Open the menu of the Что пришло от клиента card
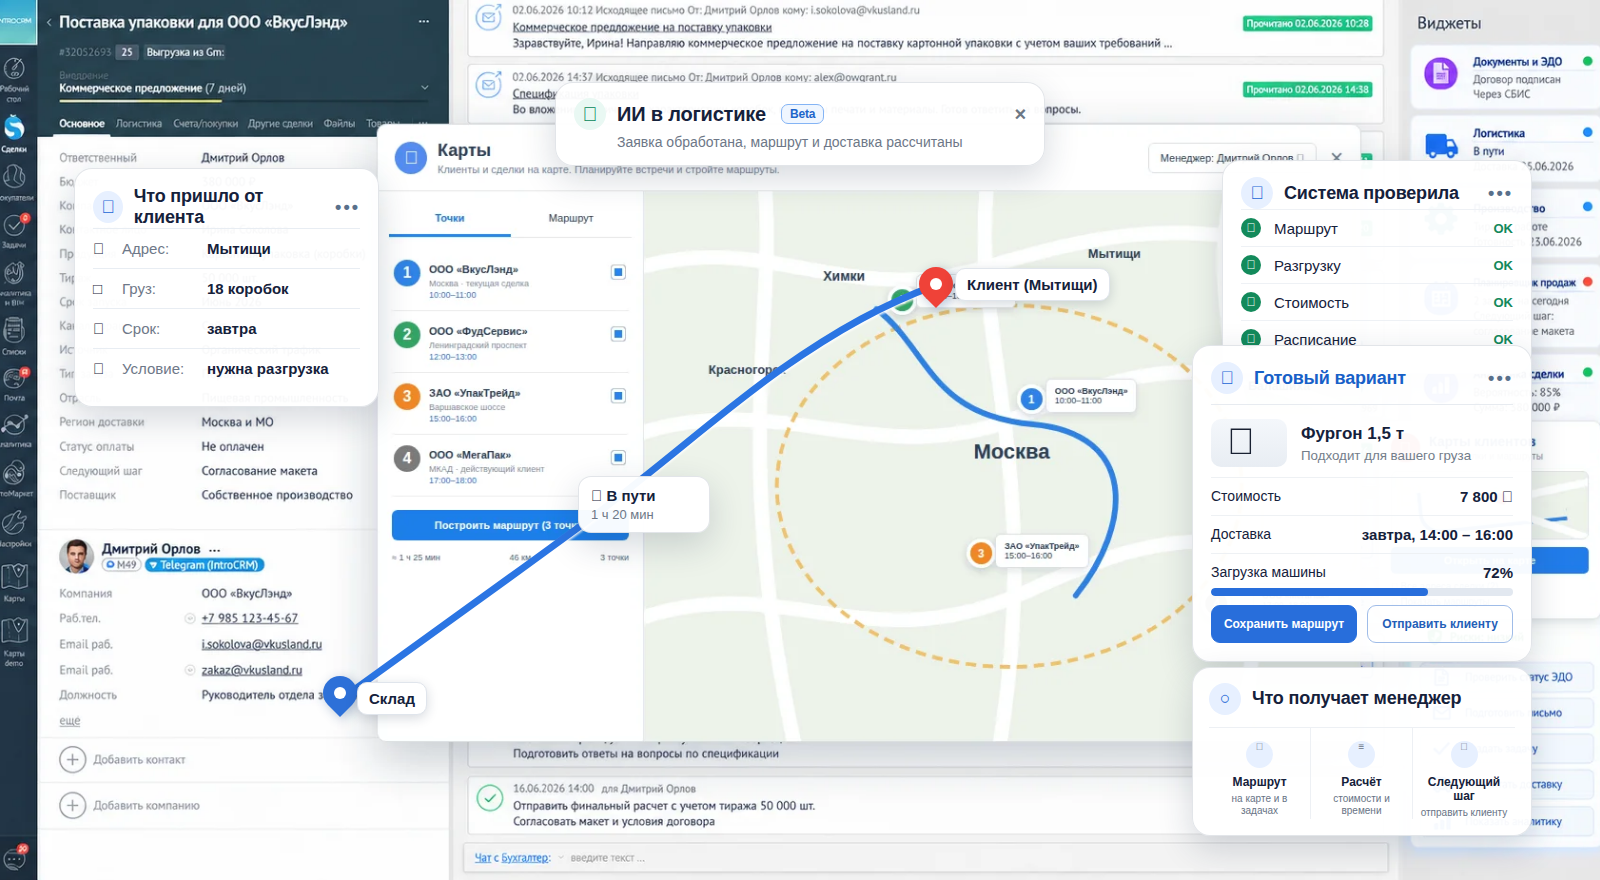Screen dimensions: 1600x880 pos(346,207)
